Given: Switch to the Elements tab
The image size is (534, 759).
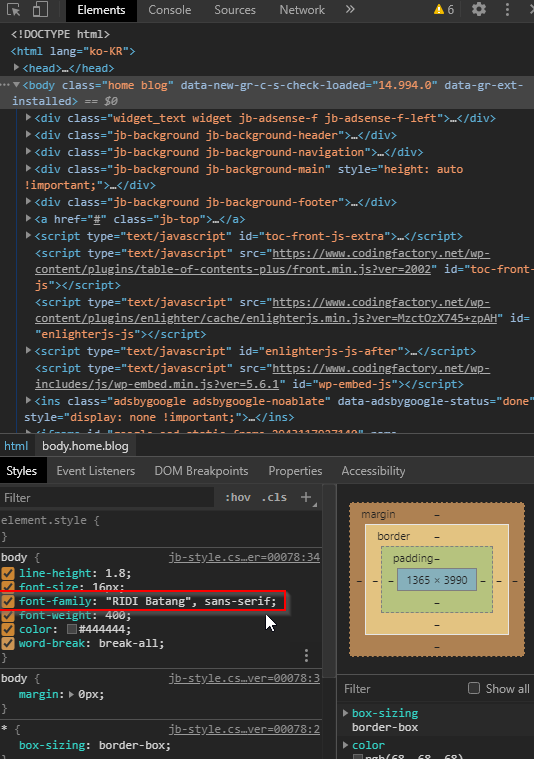Looking at the screenshot, I should (x=101, y=10).
